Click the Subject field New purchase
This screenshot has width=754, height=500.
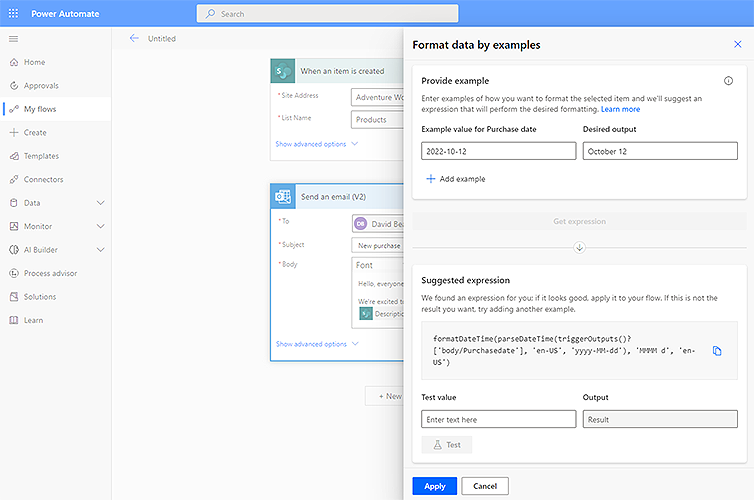pos(378,245)
